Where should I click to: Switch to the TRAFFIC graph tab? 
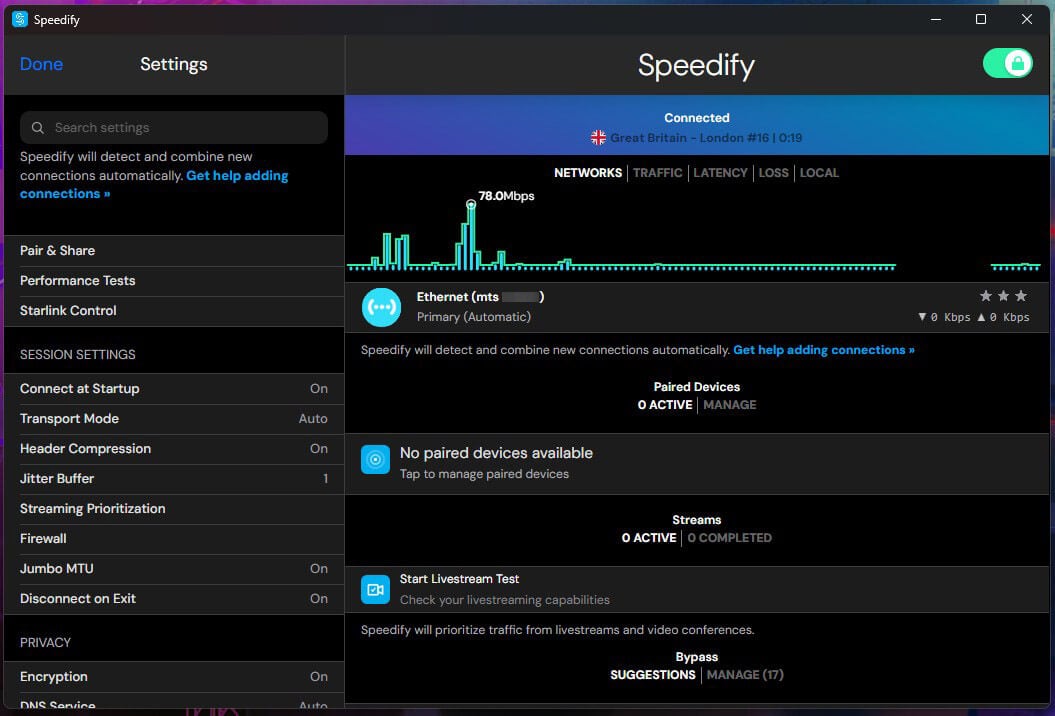[657, 173]
